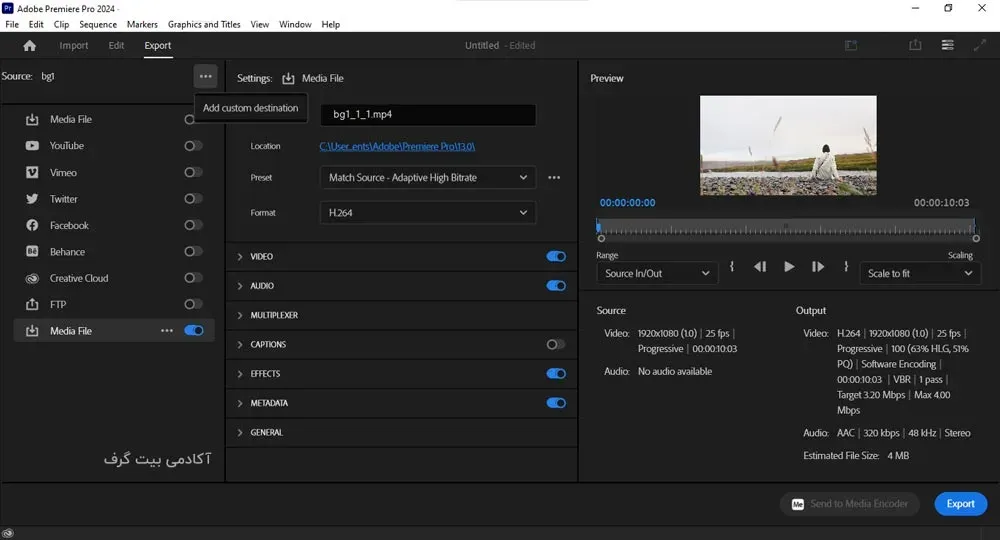Enable the FTP destination toggle
1000x540 pixels.
pos(193,304)
